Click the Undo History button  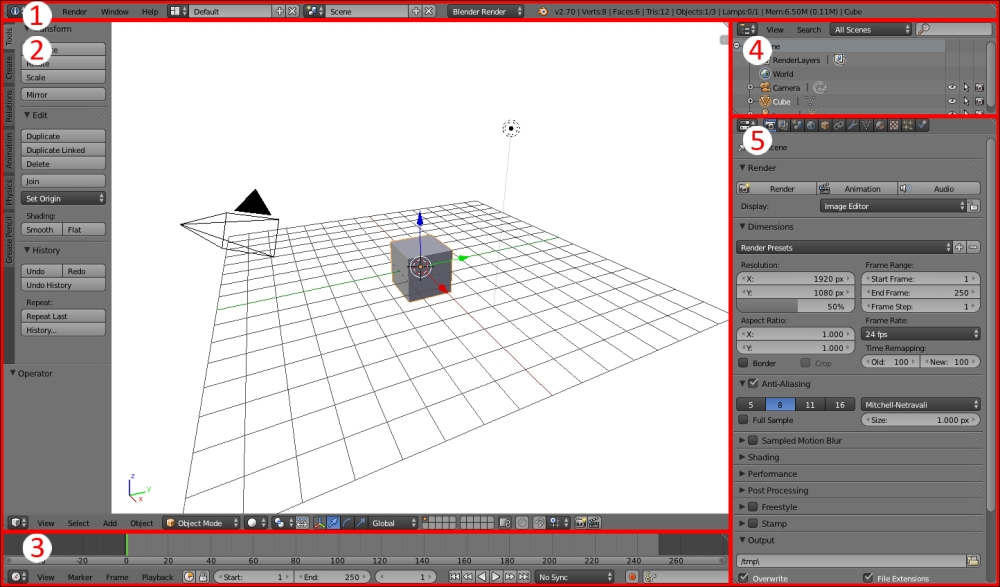point(63,285)
